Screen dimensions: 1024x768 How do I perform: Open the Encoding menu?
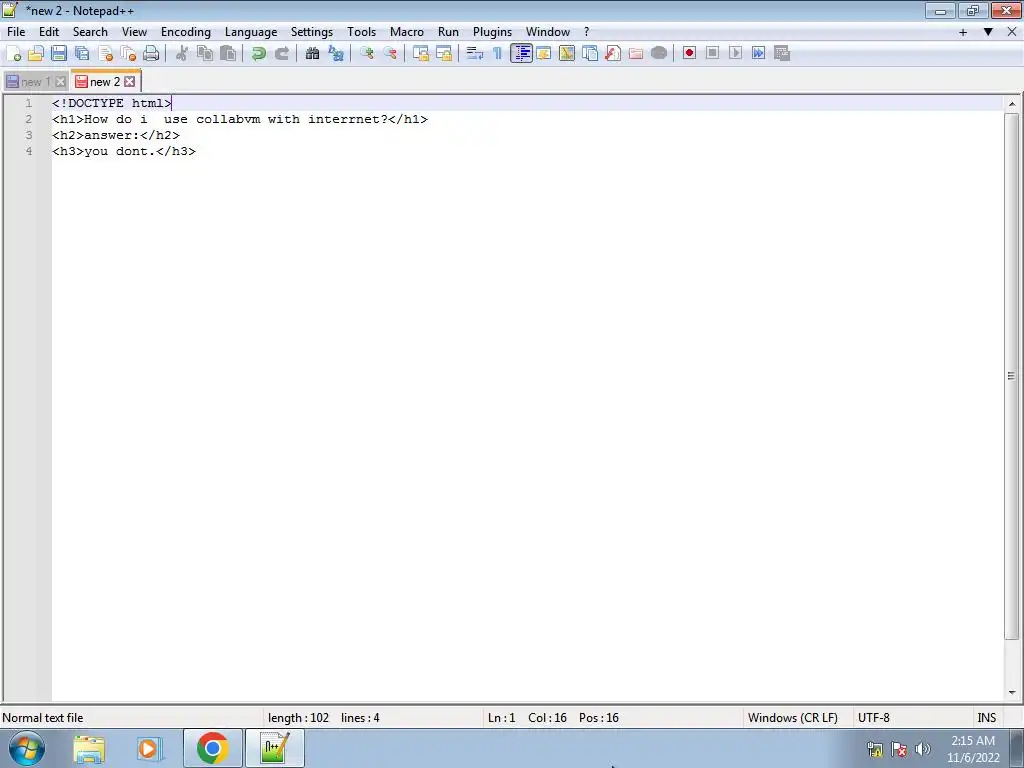click(x=186, y=32)
